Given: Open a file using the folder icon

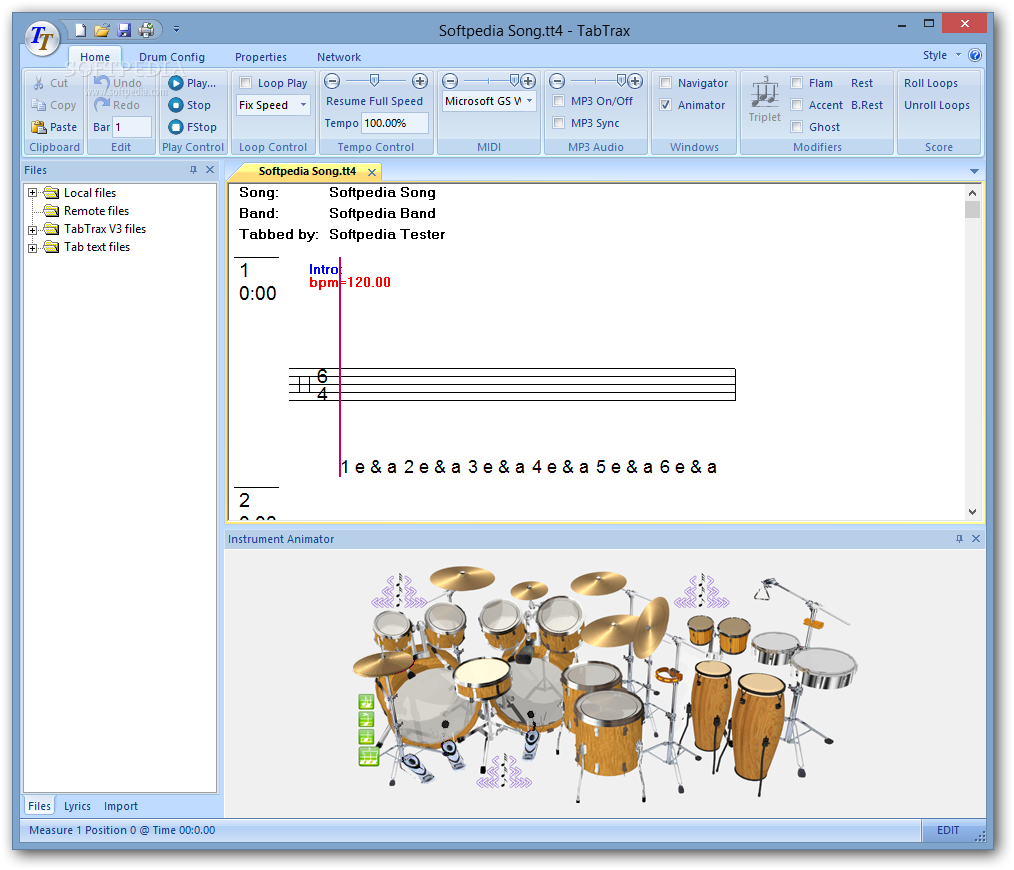Looking at the screenshot, I should [102, 30].
